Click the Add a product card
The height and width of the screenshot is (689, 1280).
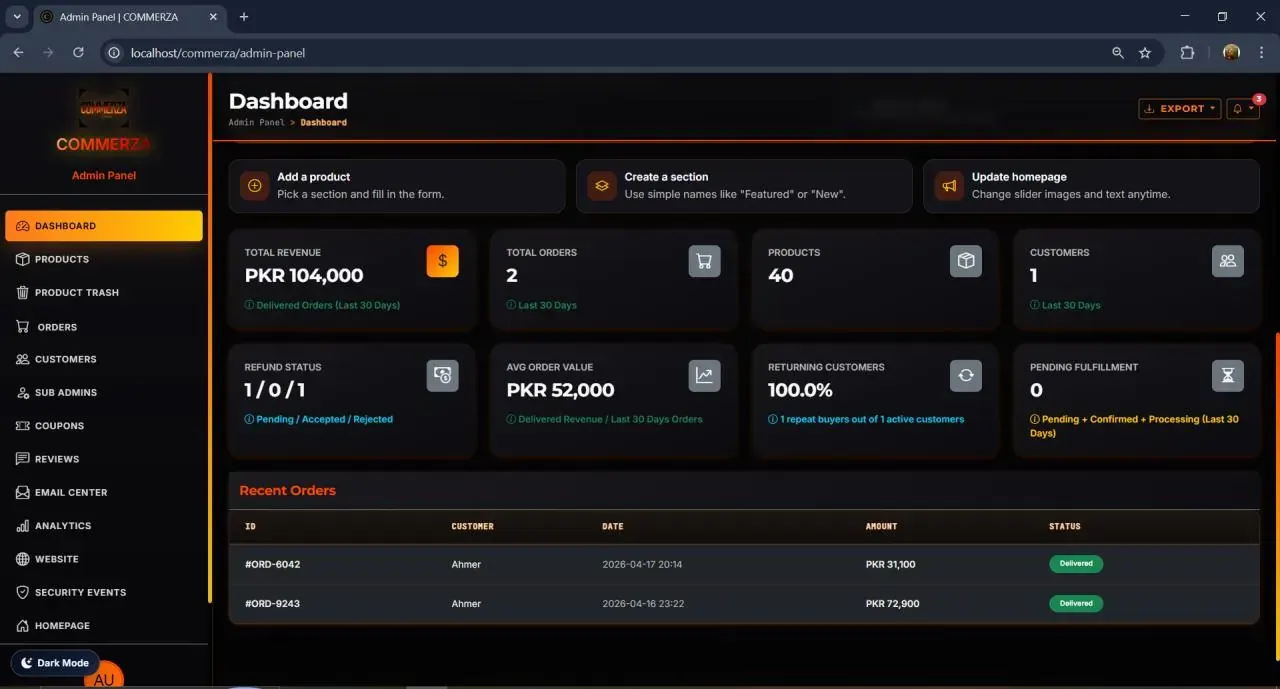(397, 186)
